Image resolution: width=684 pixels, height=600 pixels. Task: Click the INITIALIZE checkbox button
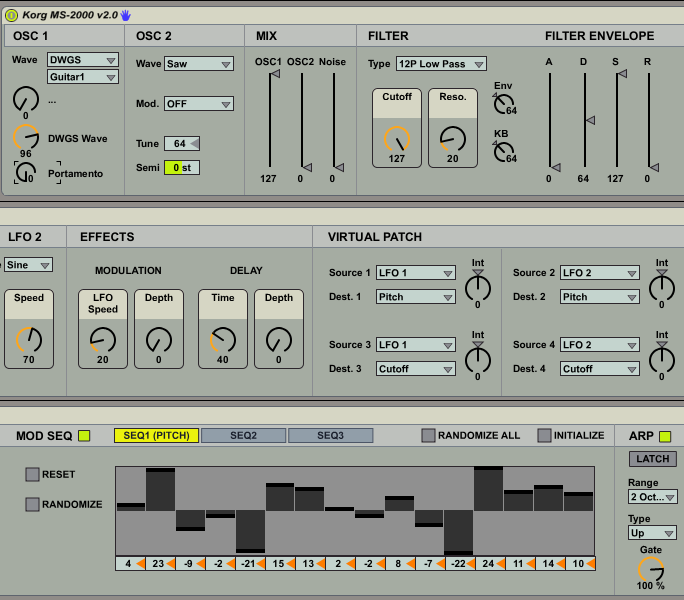(544, 435)
